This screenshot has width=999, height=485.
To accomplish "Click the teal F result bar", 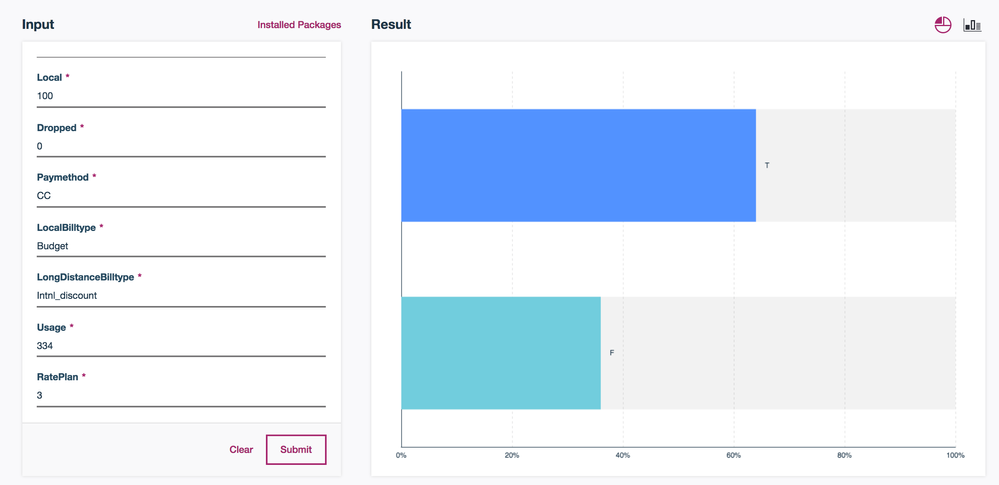I will pos(500,353).
